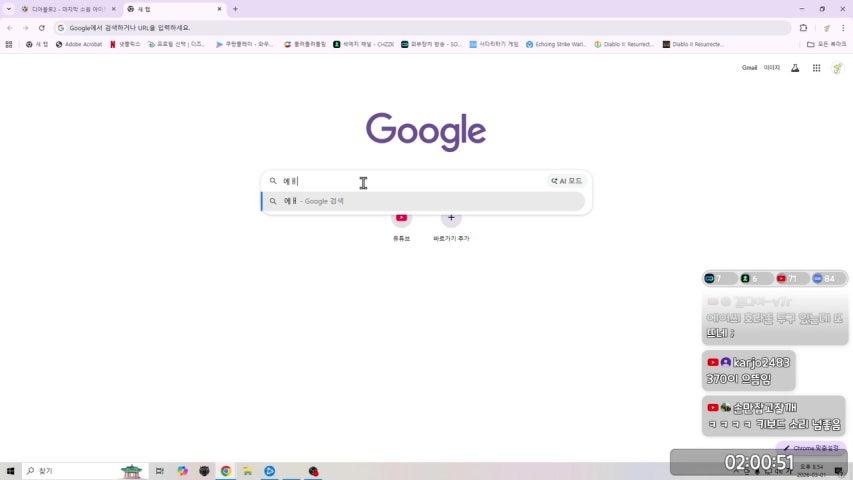Image resolution: width=853 pixels, height=480 pixels.
Task: Click the Windows Start button
Action: [11, 471]
